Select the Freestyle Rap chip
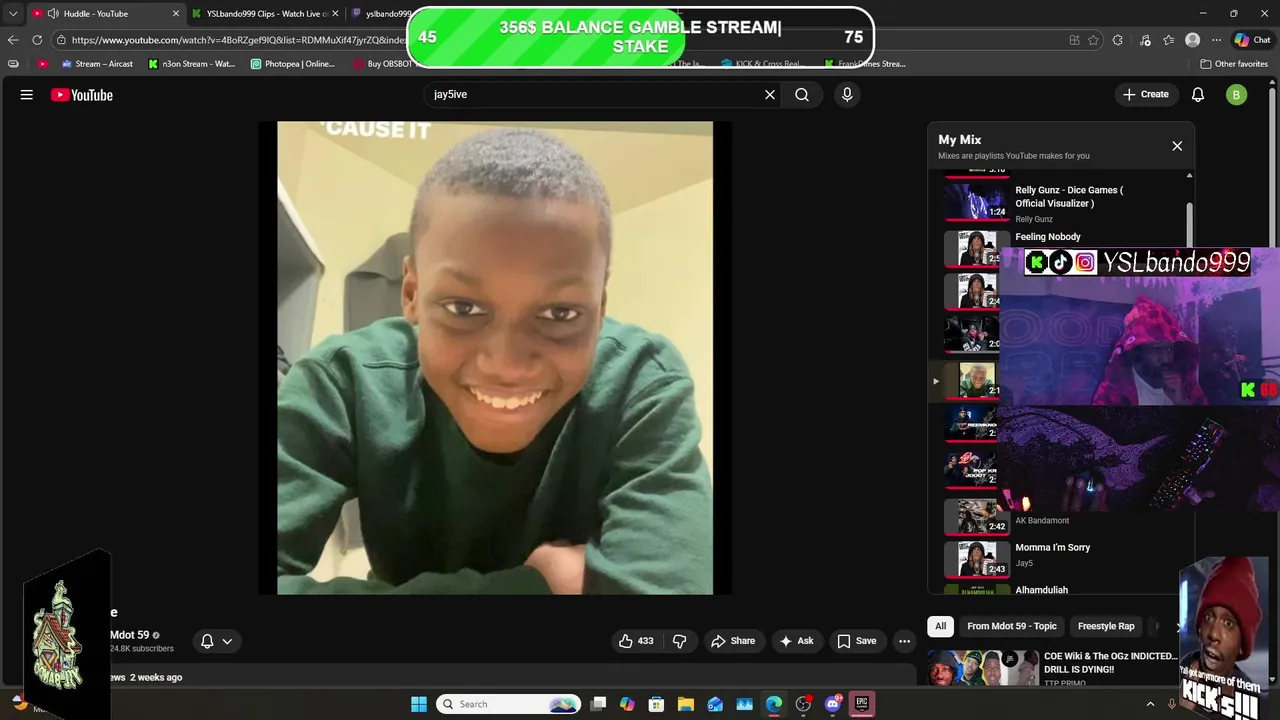 pos(1106,626)
